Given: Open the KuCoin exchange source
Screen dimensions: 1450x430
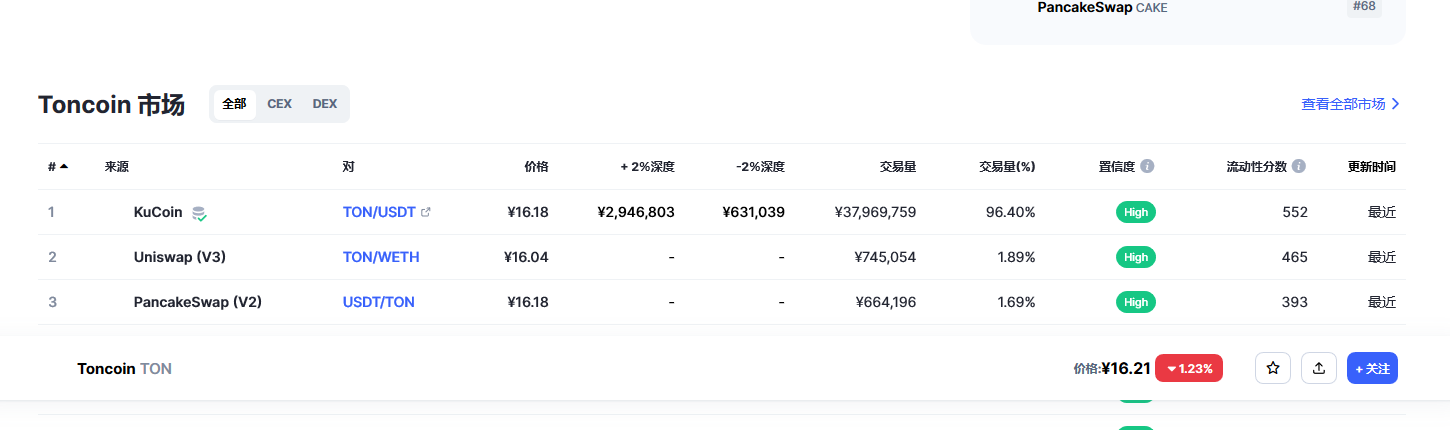Looking at the screenshot, I should click(158, 212).
